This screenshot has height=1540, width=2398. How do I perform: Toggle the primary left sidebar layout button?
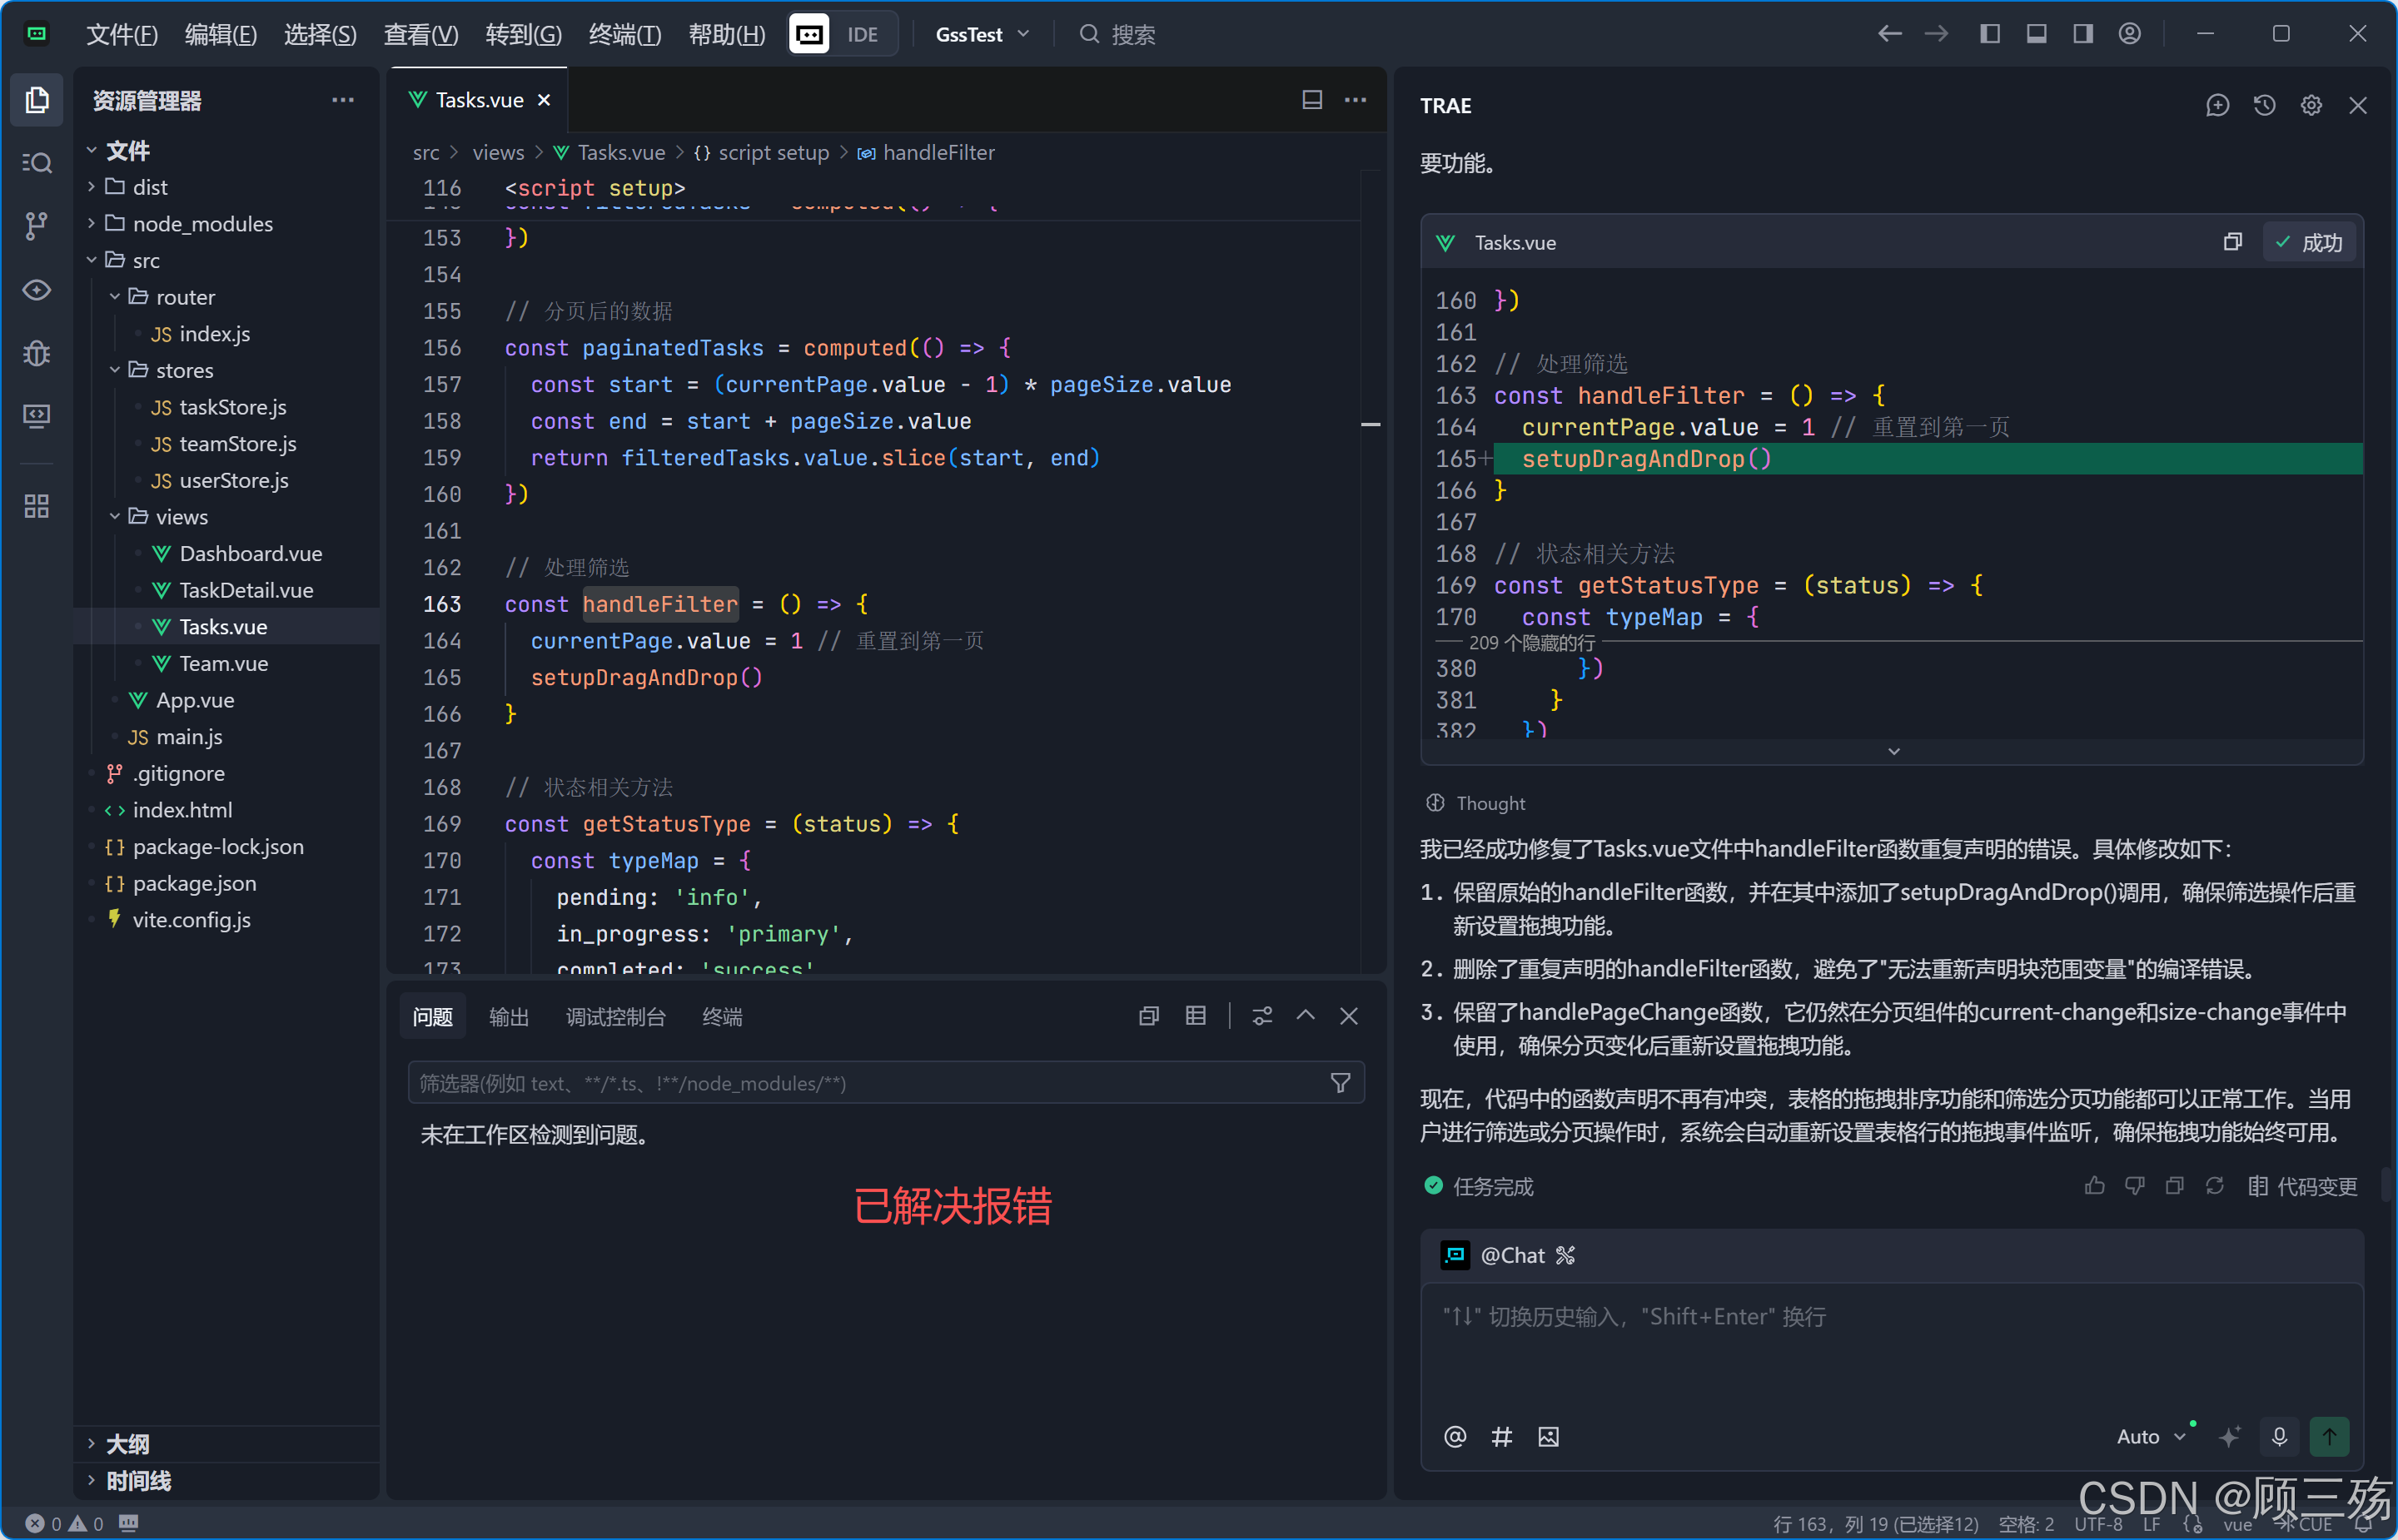coord(1989,34)
